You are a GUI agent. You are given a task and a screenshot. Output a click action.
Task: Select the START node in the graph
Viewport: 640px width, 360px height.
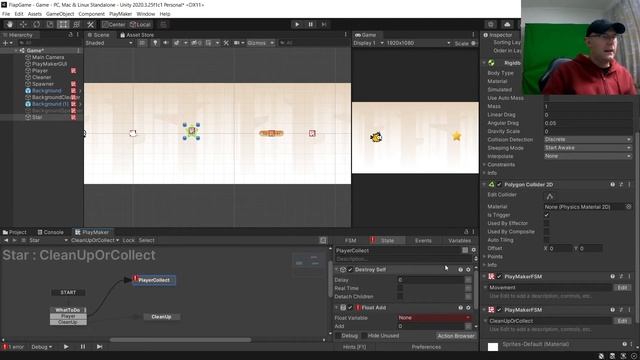pos(68,292)
